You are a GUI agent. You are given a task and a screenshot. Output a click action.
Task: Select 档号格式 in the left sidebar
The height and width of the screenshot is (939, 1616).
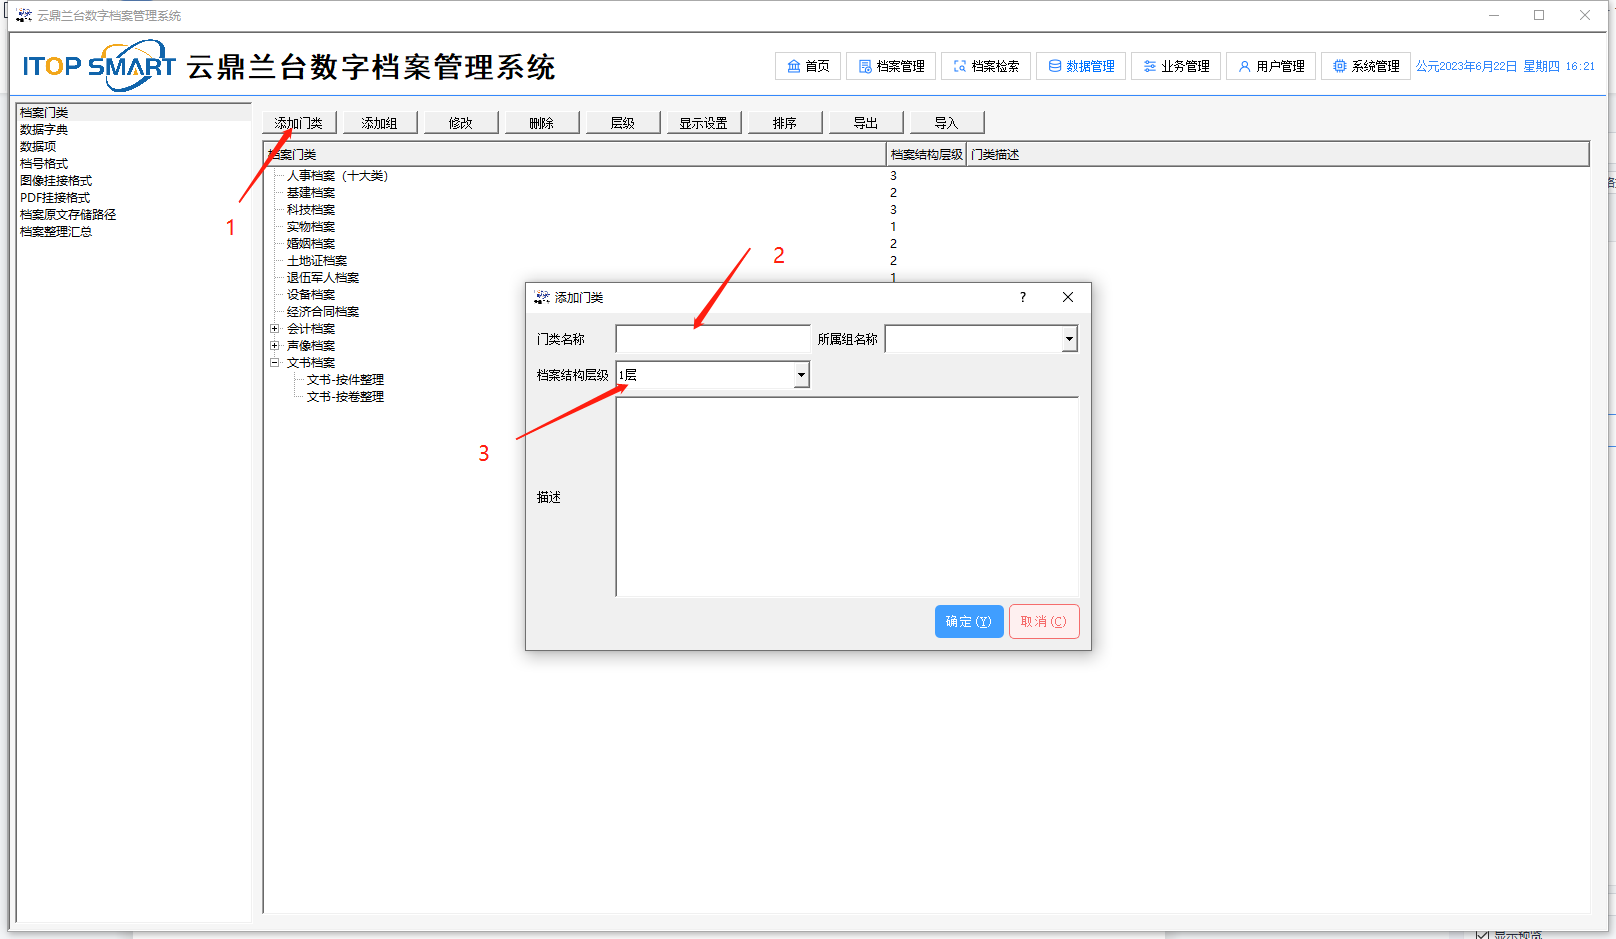click(44, 163)
